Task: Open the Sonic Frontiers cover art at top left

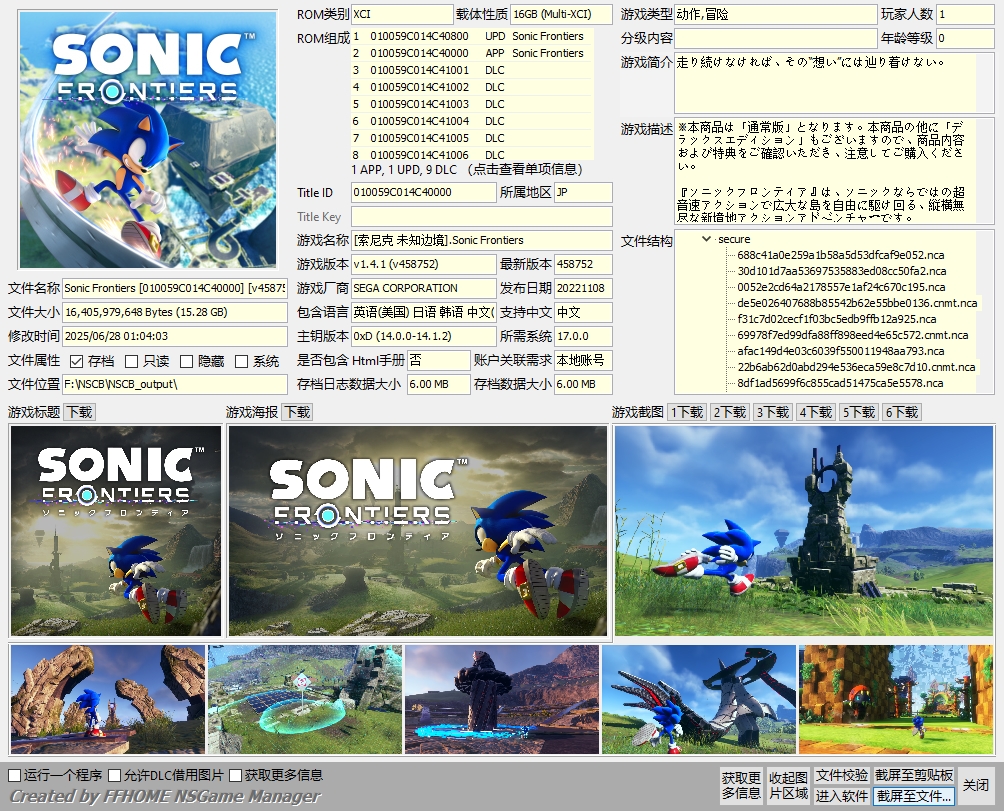Action: 148,140
